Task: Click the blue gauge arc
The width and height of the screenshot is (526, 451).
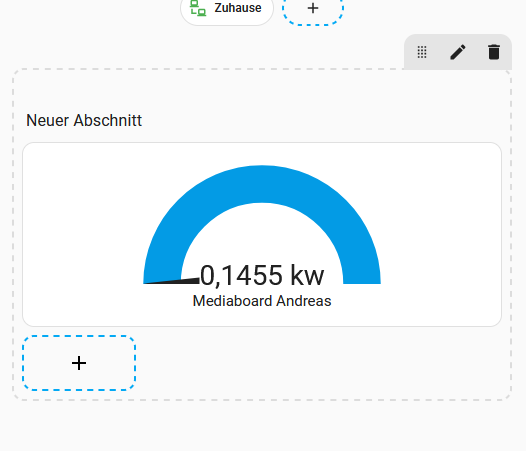Action: pos(262,184)
